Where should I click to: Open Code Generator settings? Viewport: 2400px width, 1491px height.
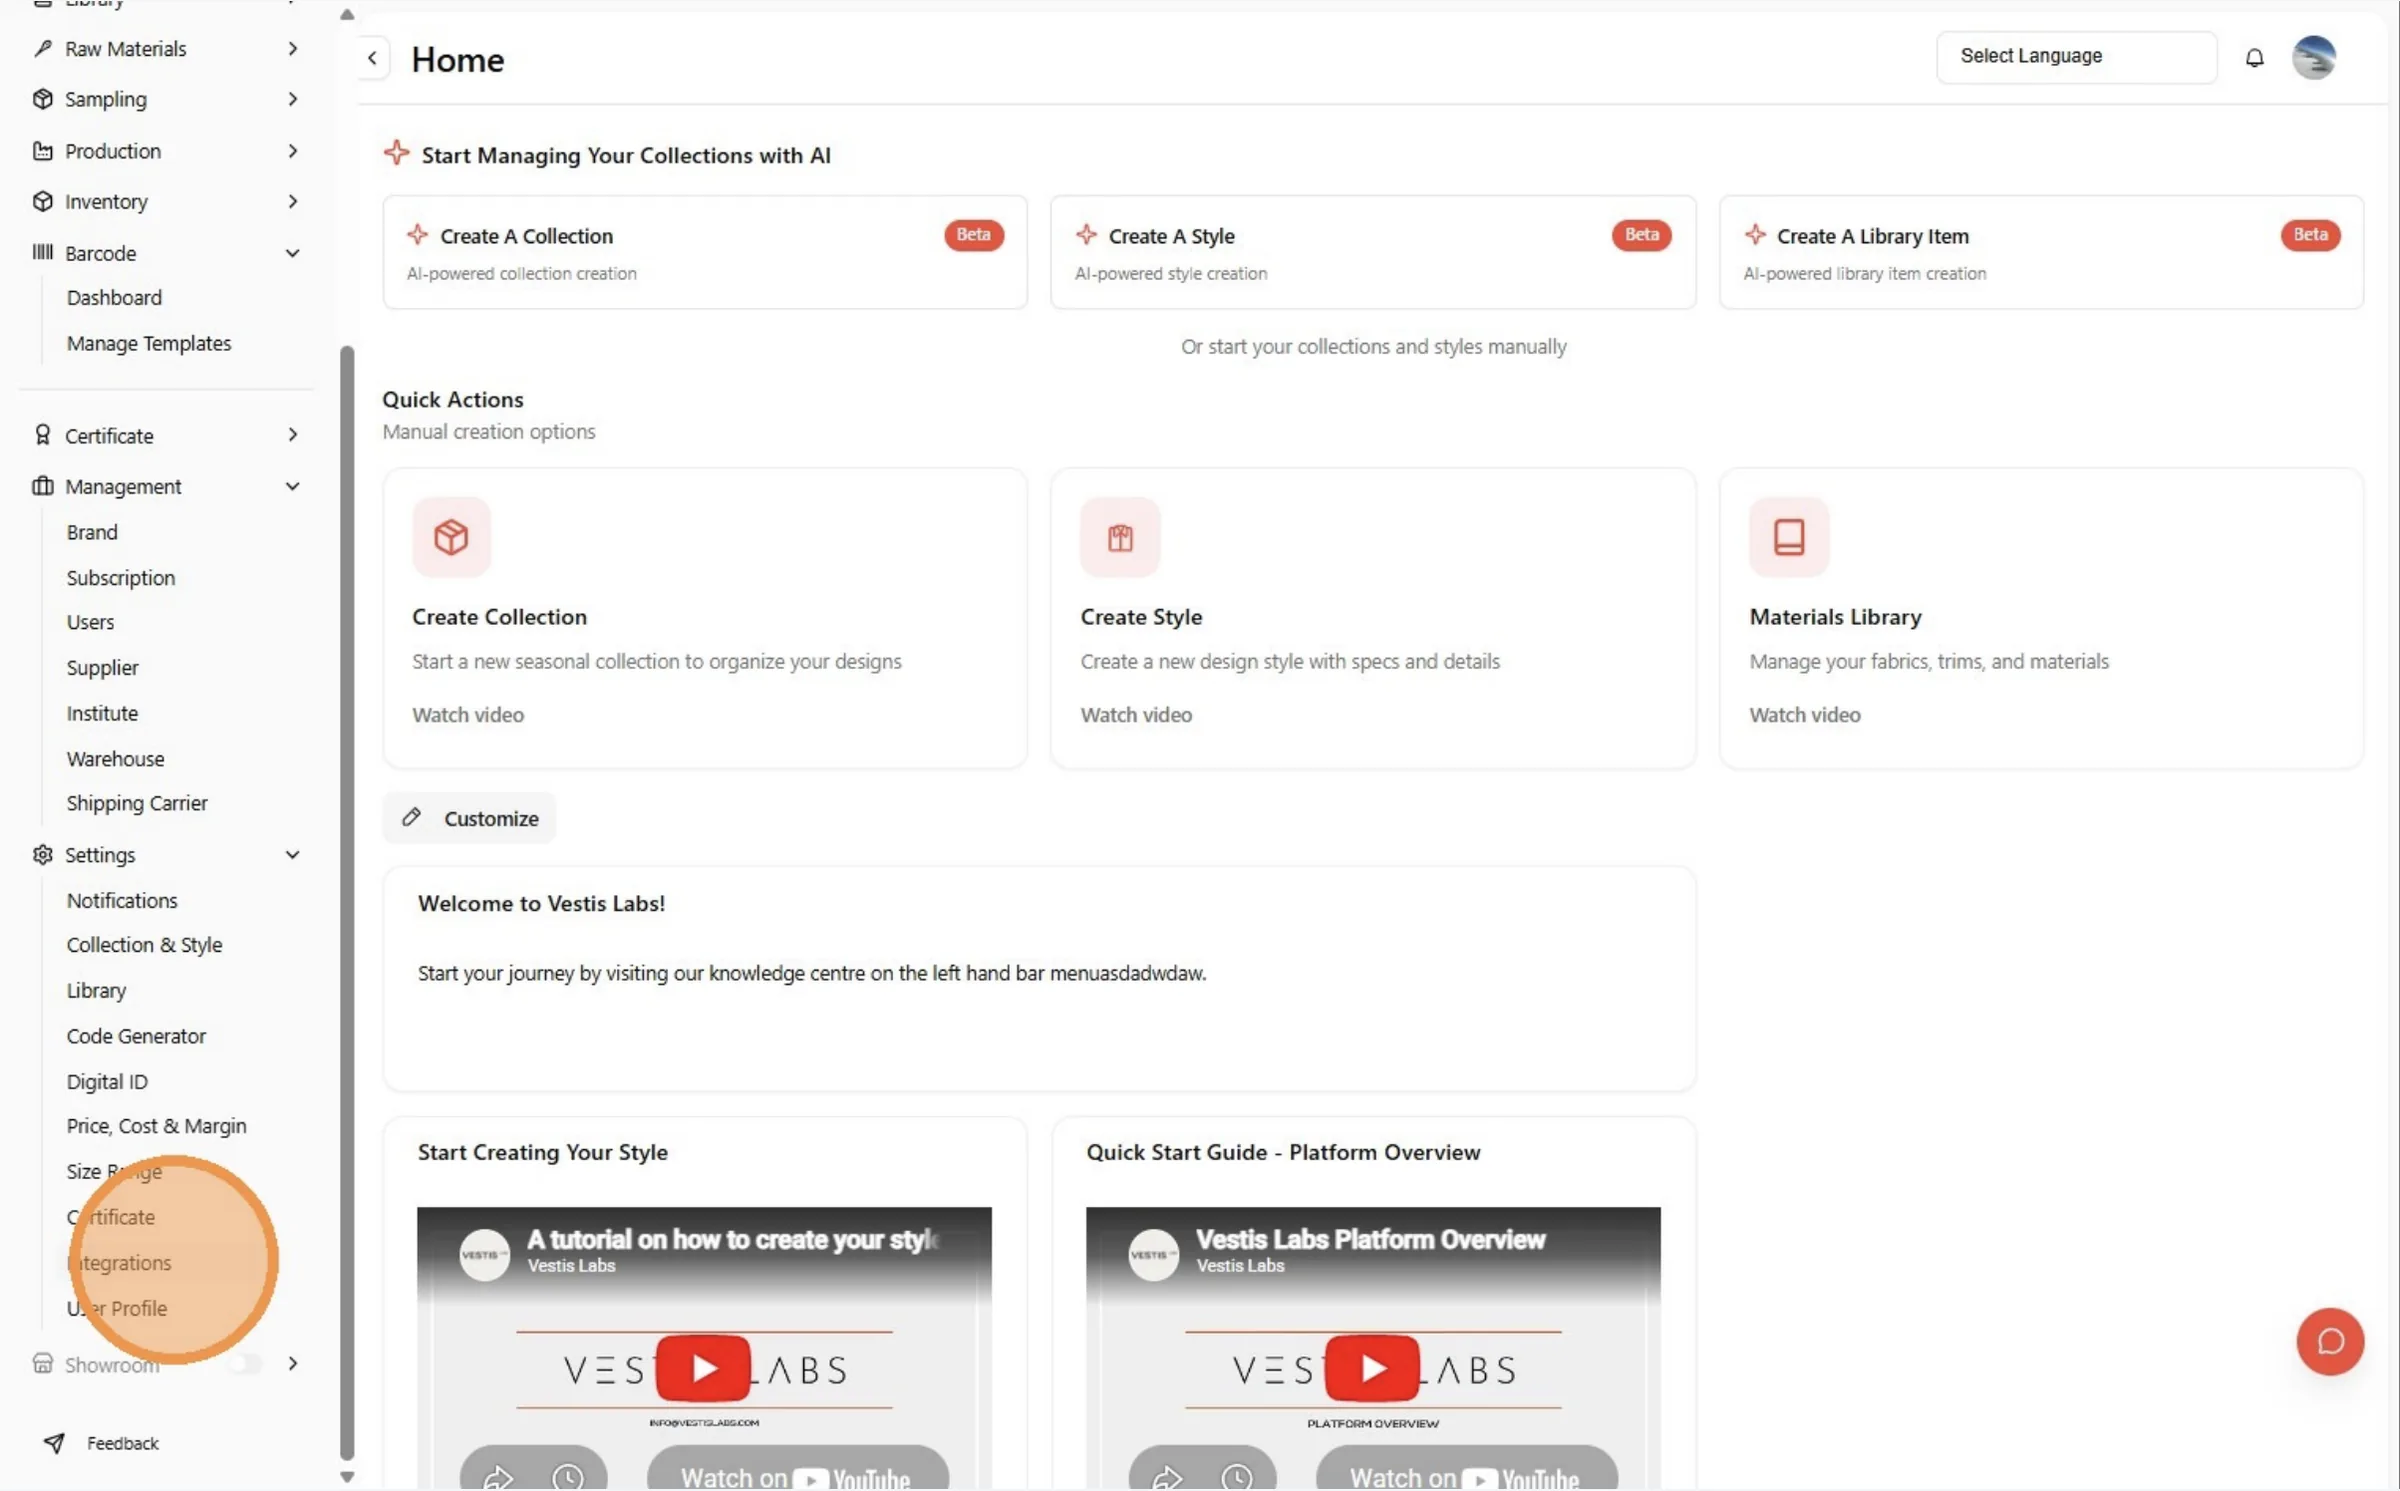pyautogui.click(x=136, y=1035)
